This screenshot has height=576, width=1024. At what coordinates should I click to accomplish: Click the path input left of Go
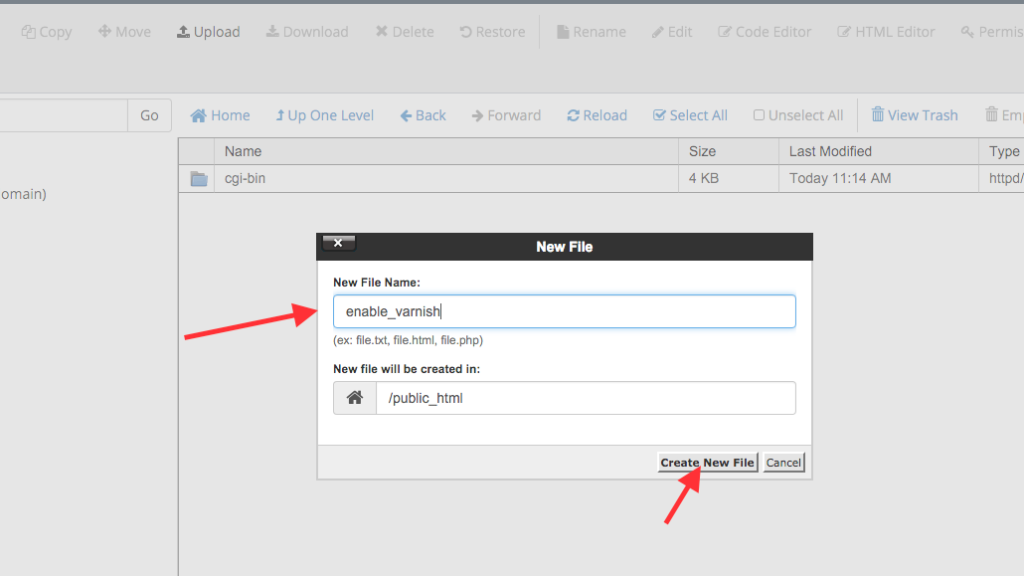pos(63,116)
